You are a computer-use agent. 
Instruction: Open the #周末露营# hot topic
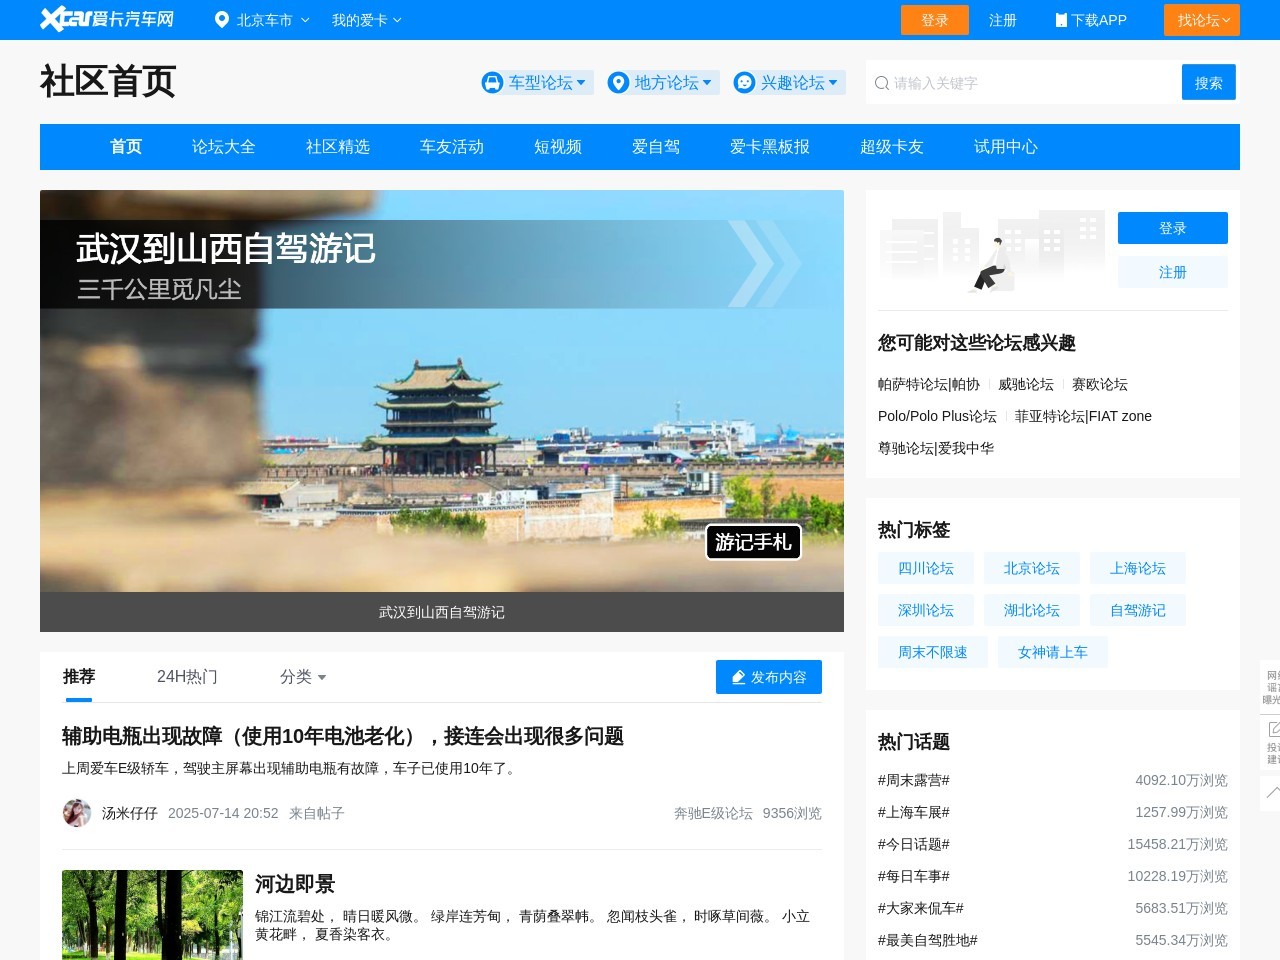pos(914,780)
